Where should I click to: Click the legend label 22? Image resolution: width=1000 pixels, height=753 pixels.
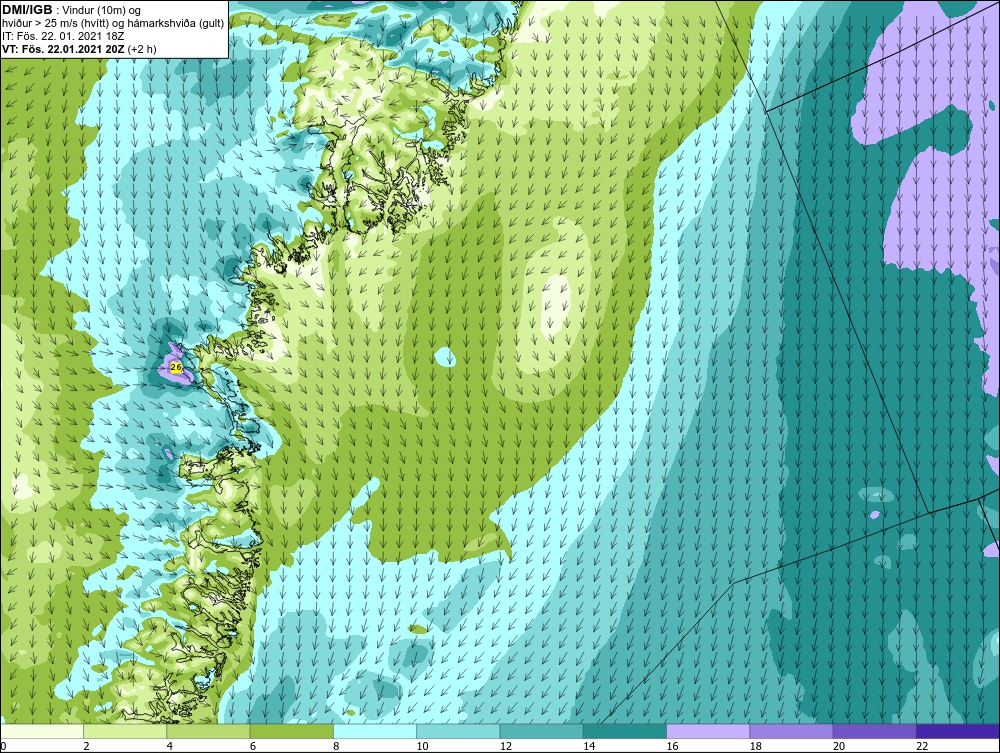tap(922, 746)
